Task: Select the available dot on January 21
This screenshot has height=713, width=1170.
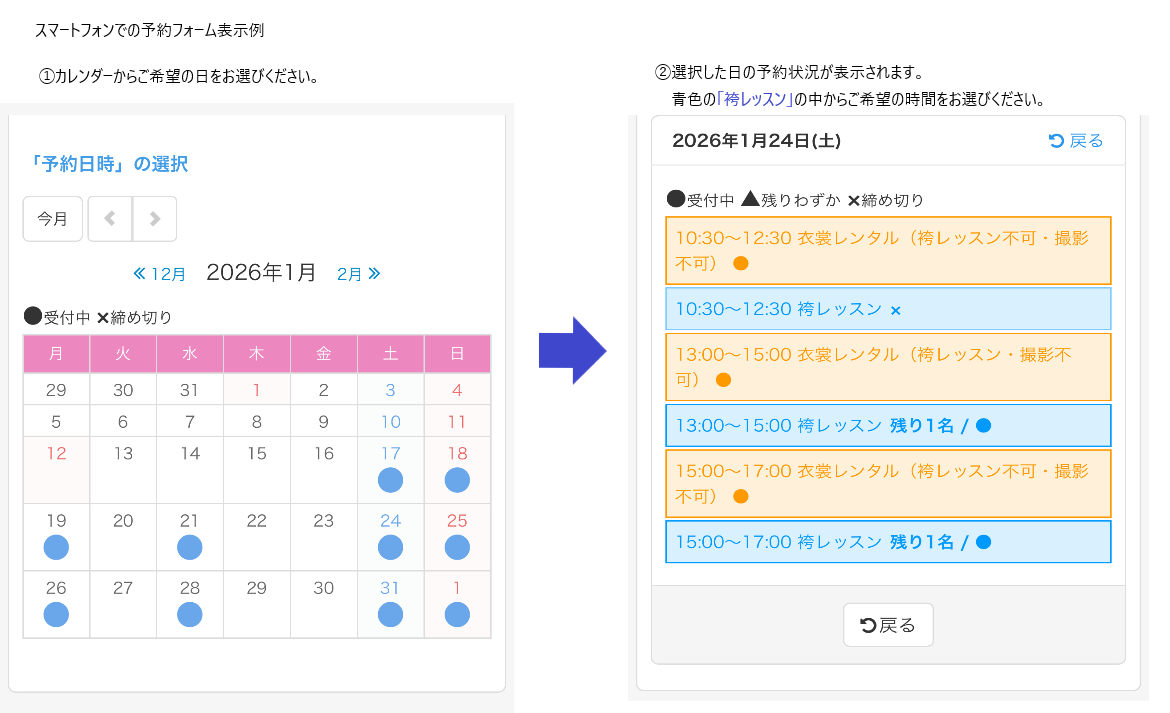Action: pos(190,548)
